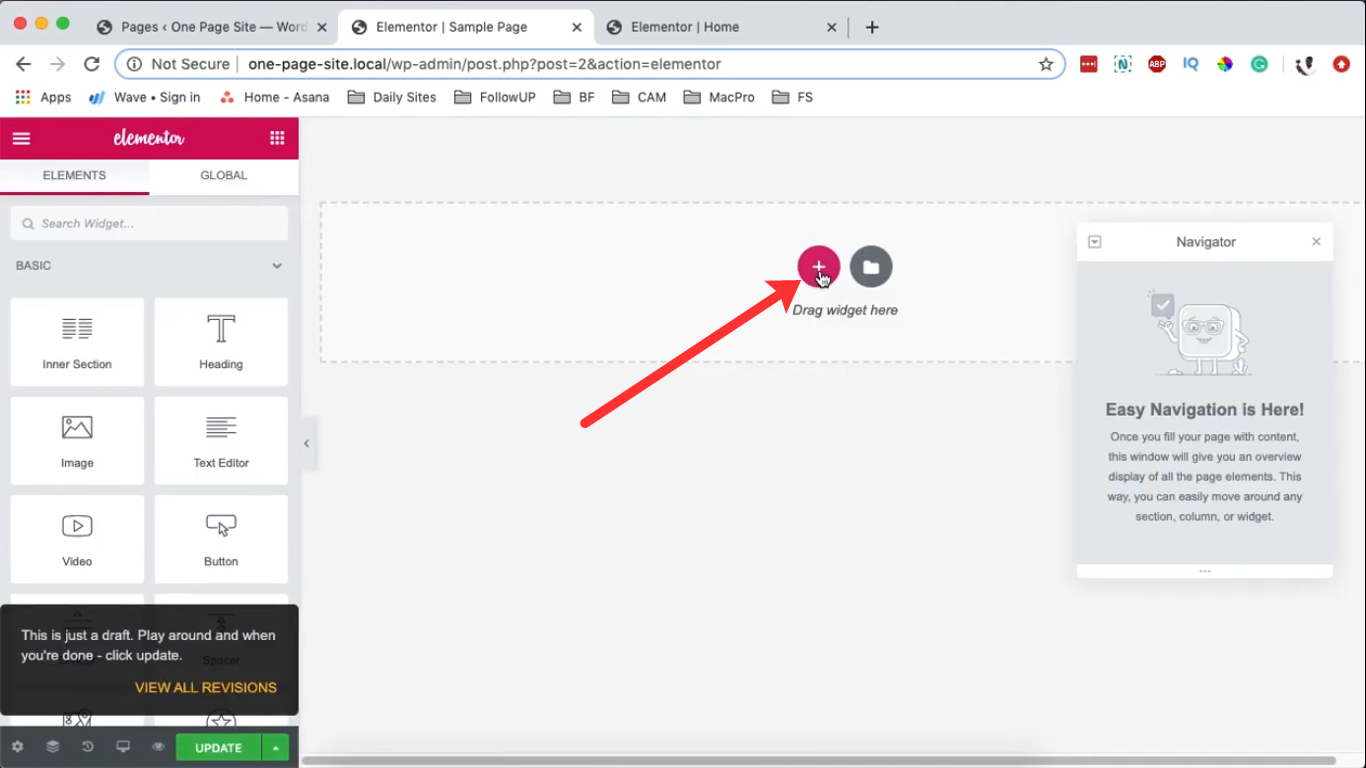Open the BF bookmark folder

coord(574,97)
